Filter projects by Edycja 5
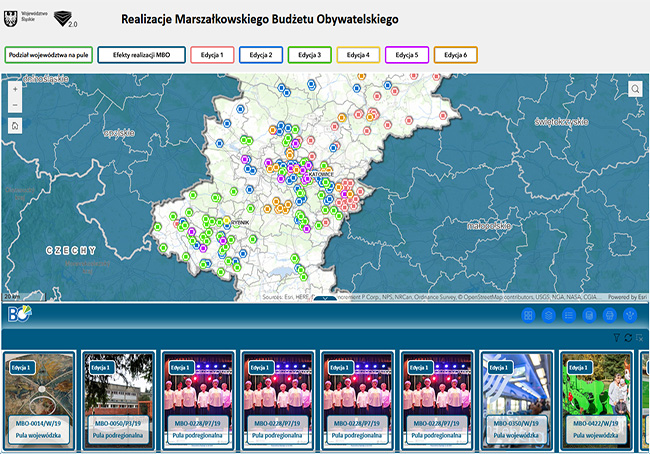The width and height of the screenshot is (650, 454). click(x=407, y=55)
